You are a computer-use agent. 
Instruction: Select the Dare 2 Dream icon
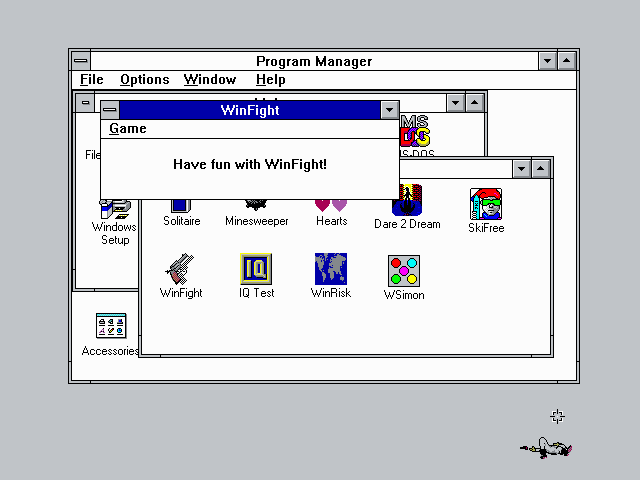(407, 204)
